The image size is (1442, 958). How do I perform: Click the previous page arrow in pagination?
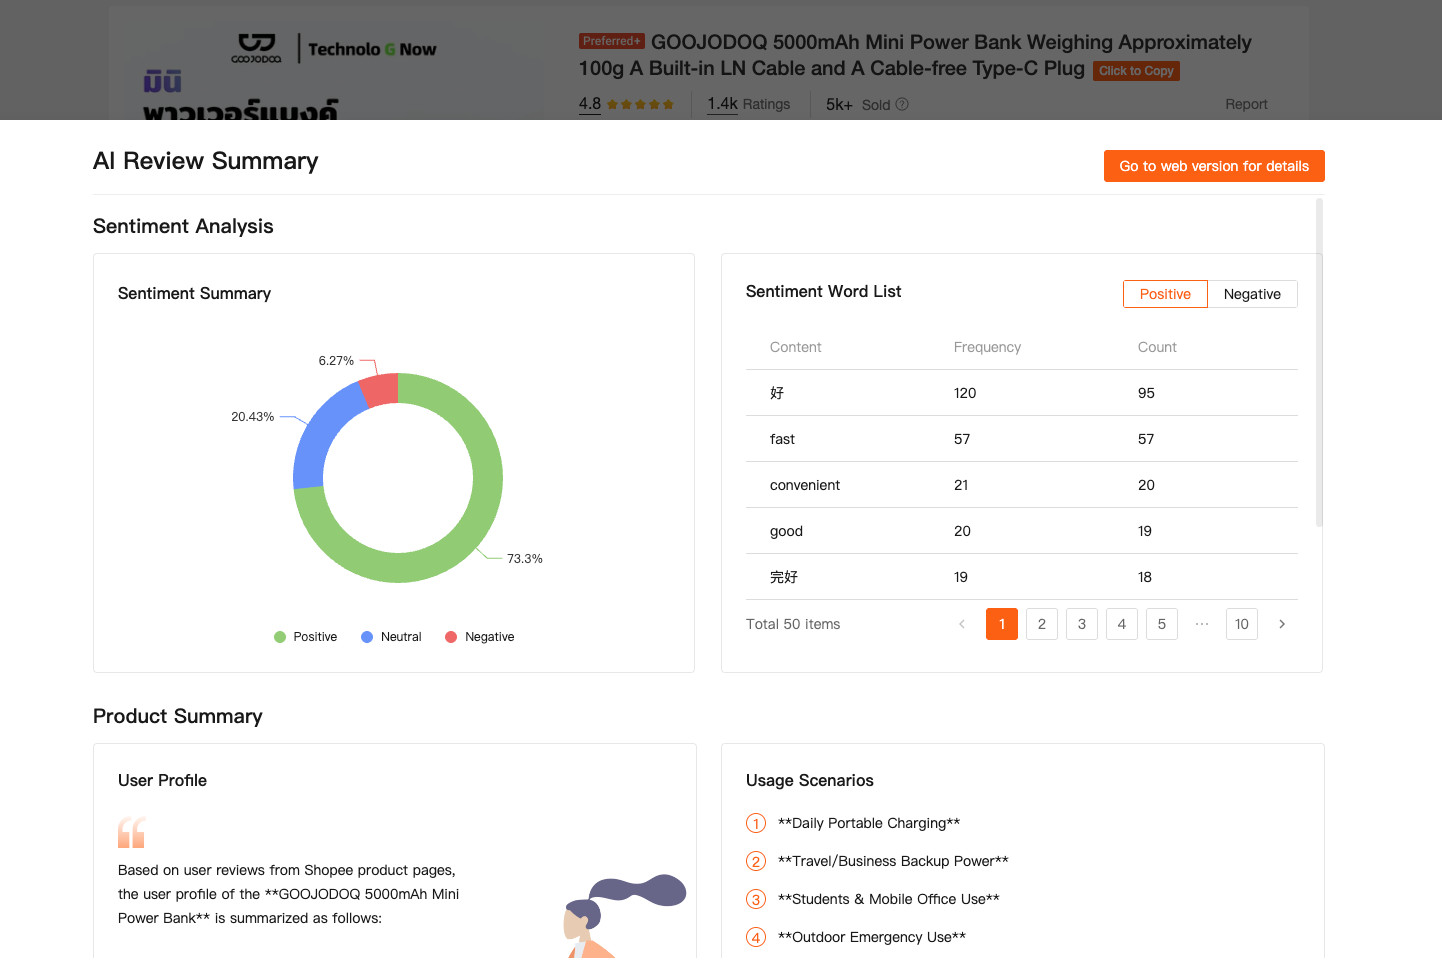pyautogui.click(x=962, y=624)
